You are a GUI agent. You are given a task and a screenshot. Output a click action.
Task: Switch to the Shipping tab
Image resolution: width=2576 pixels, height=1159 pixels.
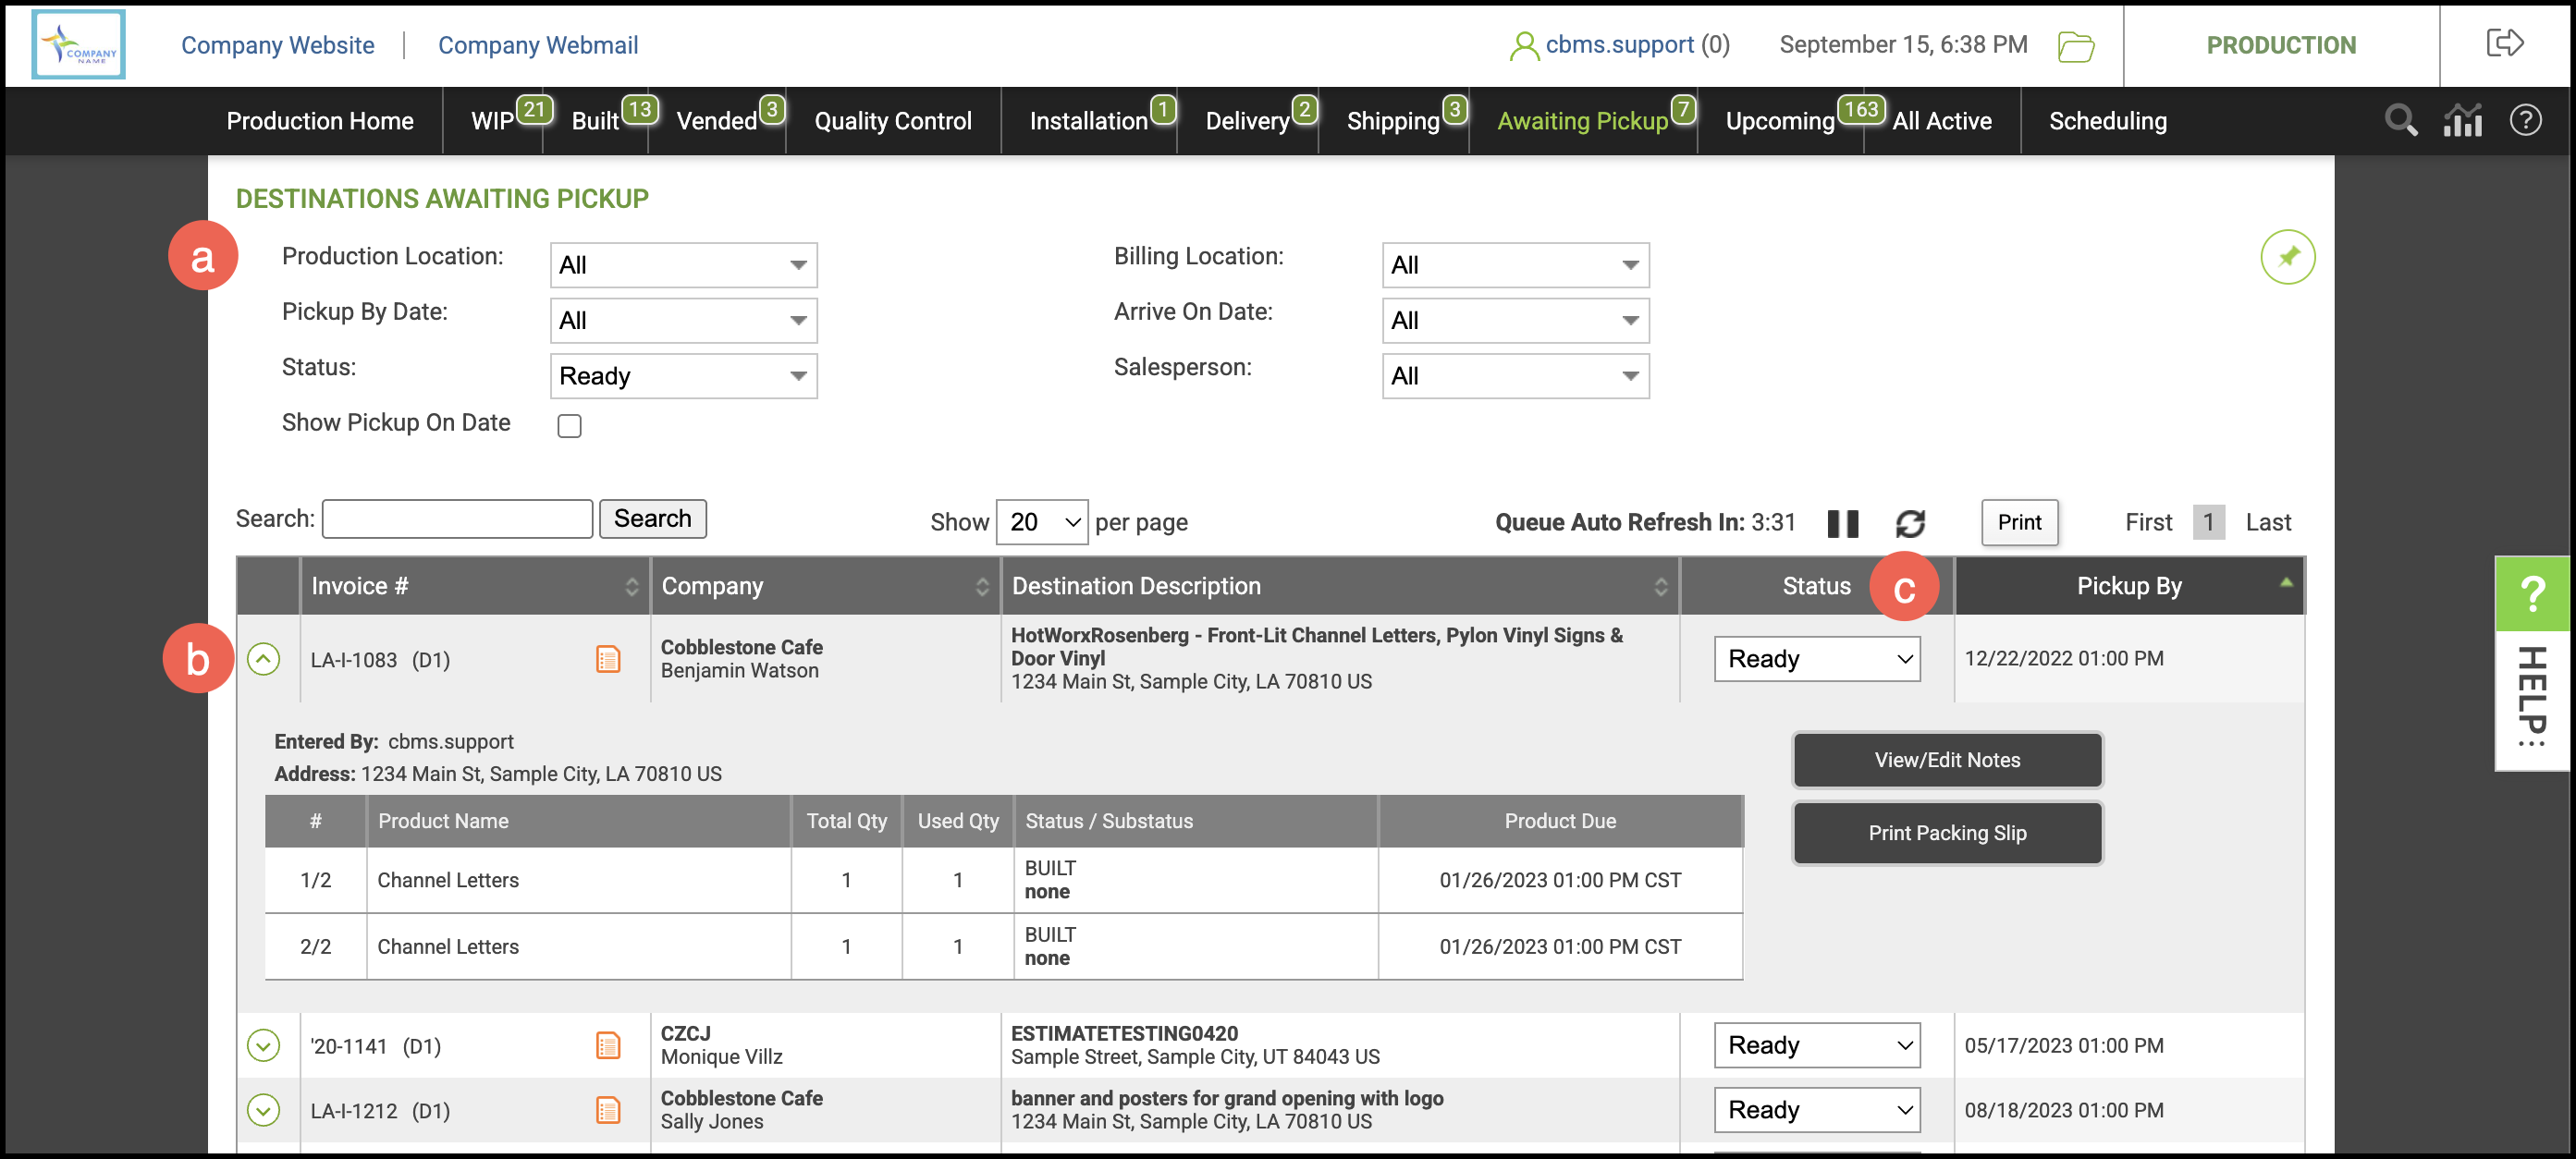1392,121
